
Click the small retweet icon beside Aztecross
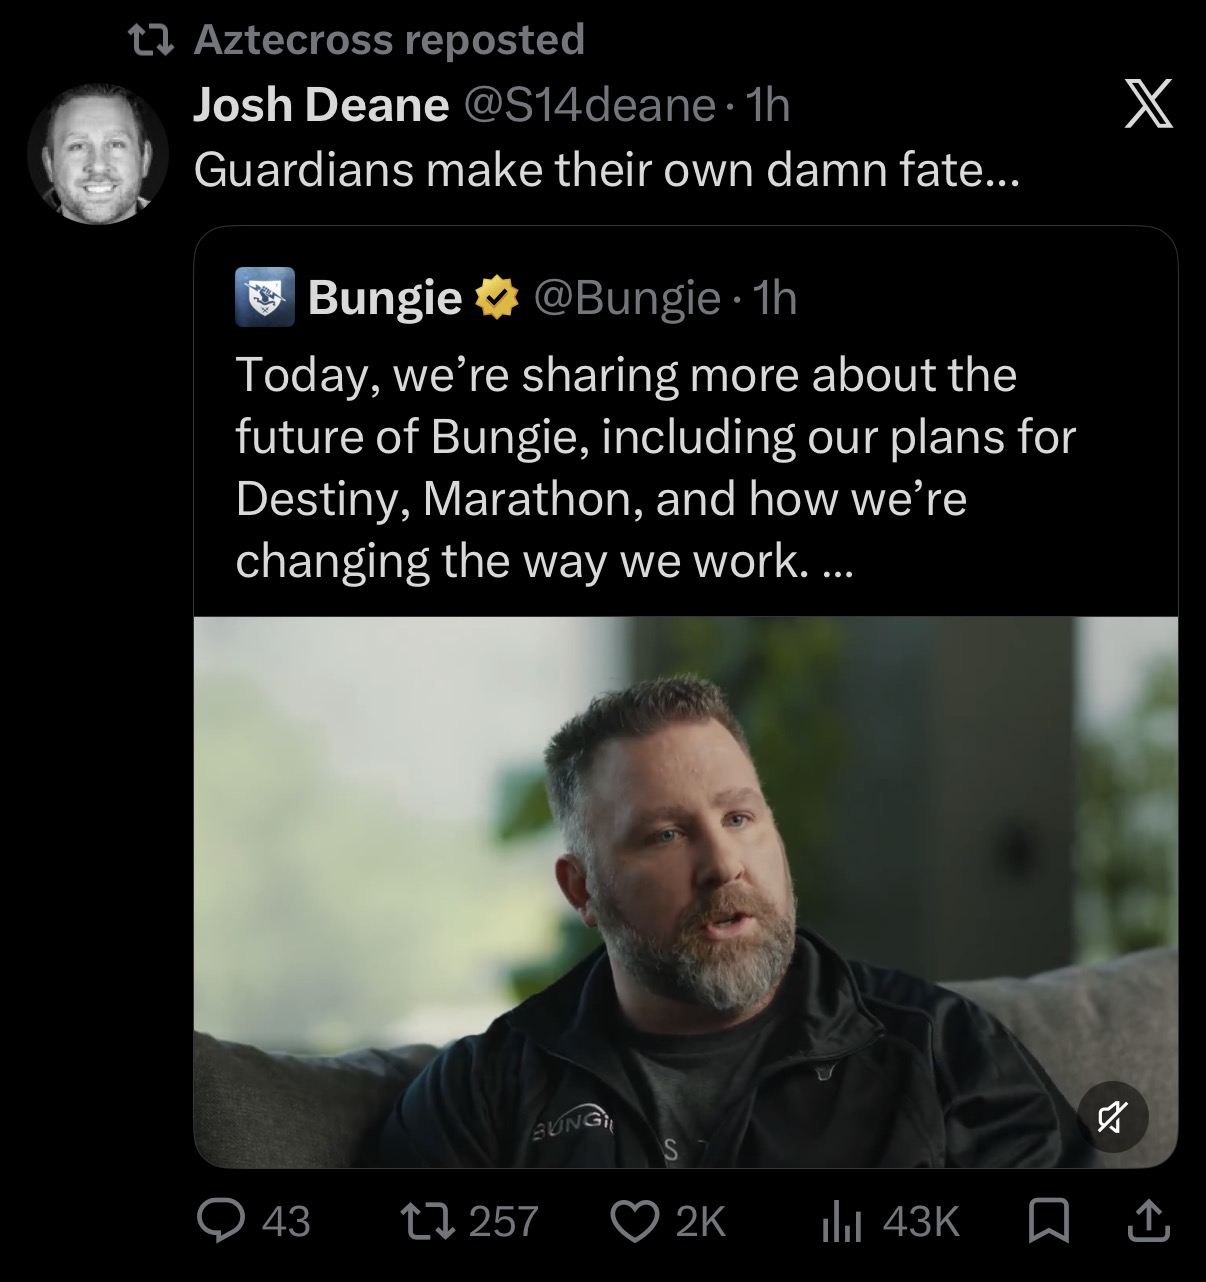153,40
